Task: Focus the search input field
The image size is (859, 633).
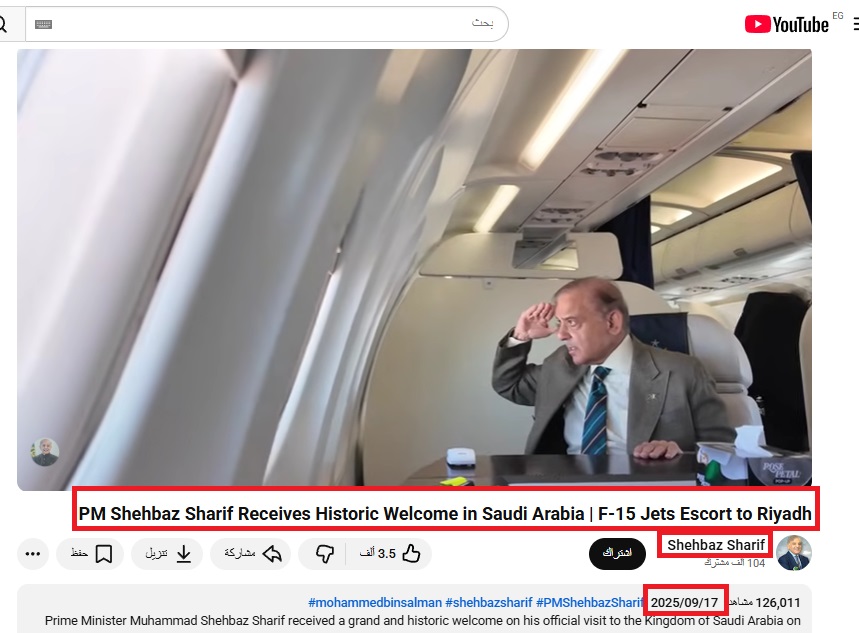Action: pos(267,24)
